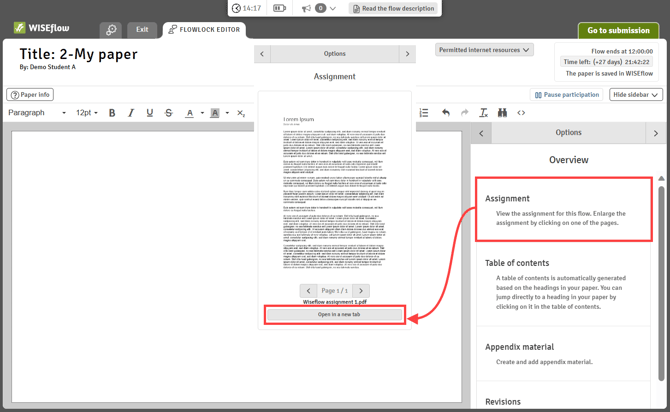This screenshot has width=670, height=412.
Task: Click the undo arrow icon
Action: tap(446, 113)
